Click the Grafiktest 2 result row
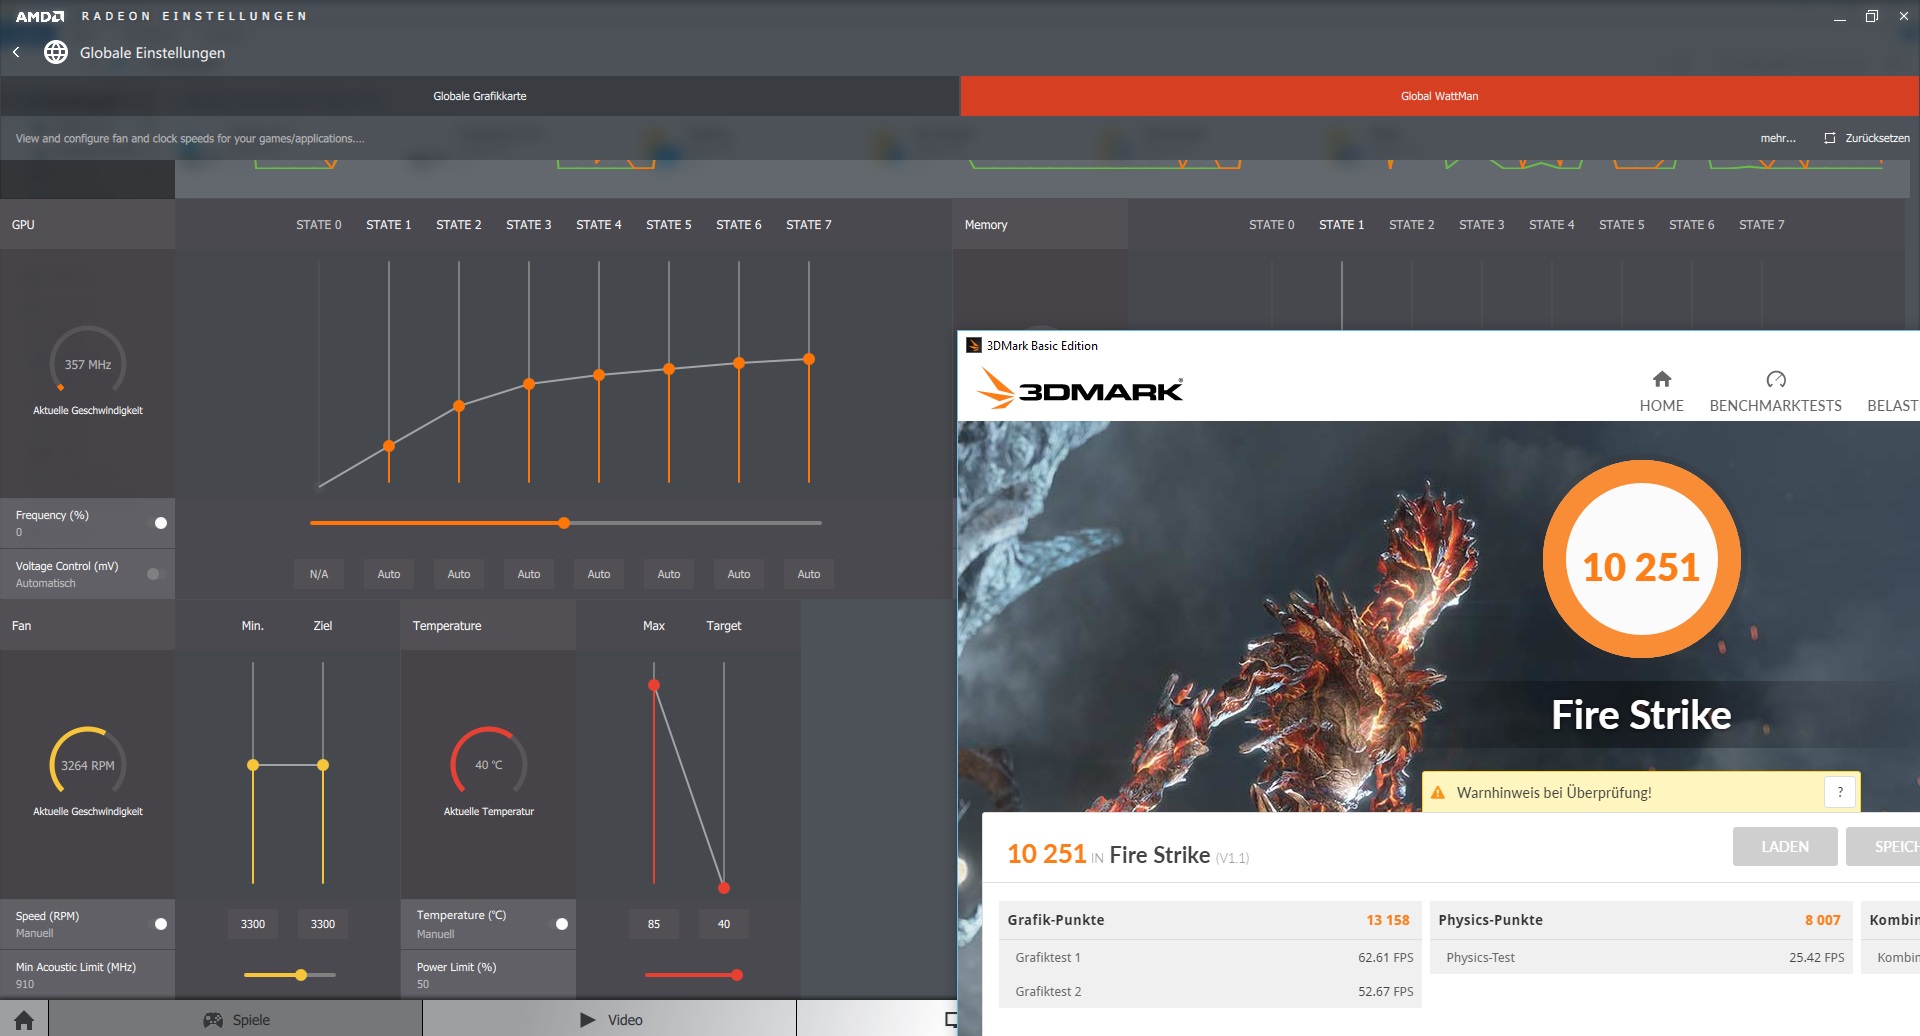This screenshot has height=1036, width=1920. tap(1210, 991)
